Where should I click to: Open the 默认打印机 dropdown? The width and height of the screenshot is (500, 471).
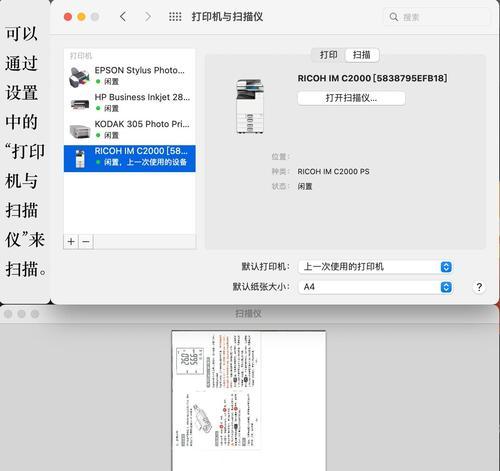[x=375, y=267]
